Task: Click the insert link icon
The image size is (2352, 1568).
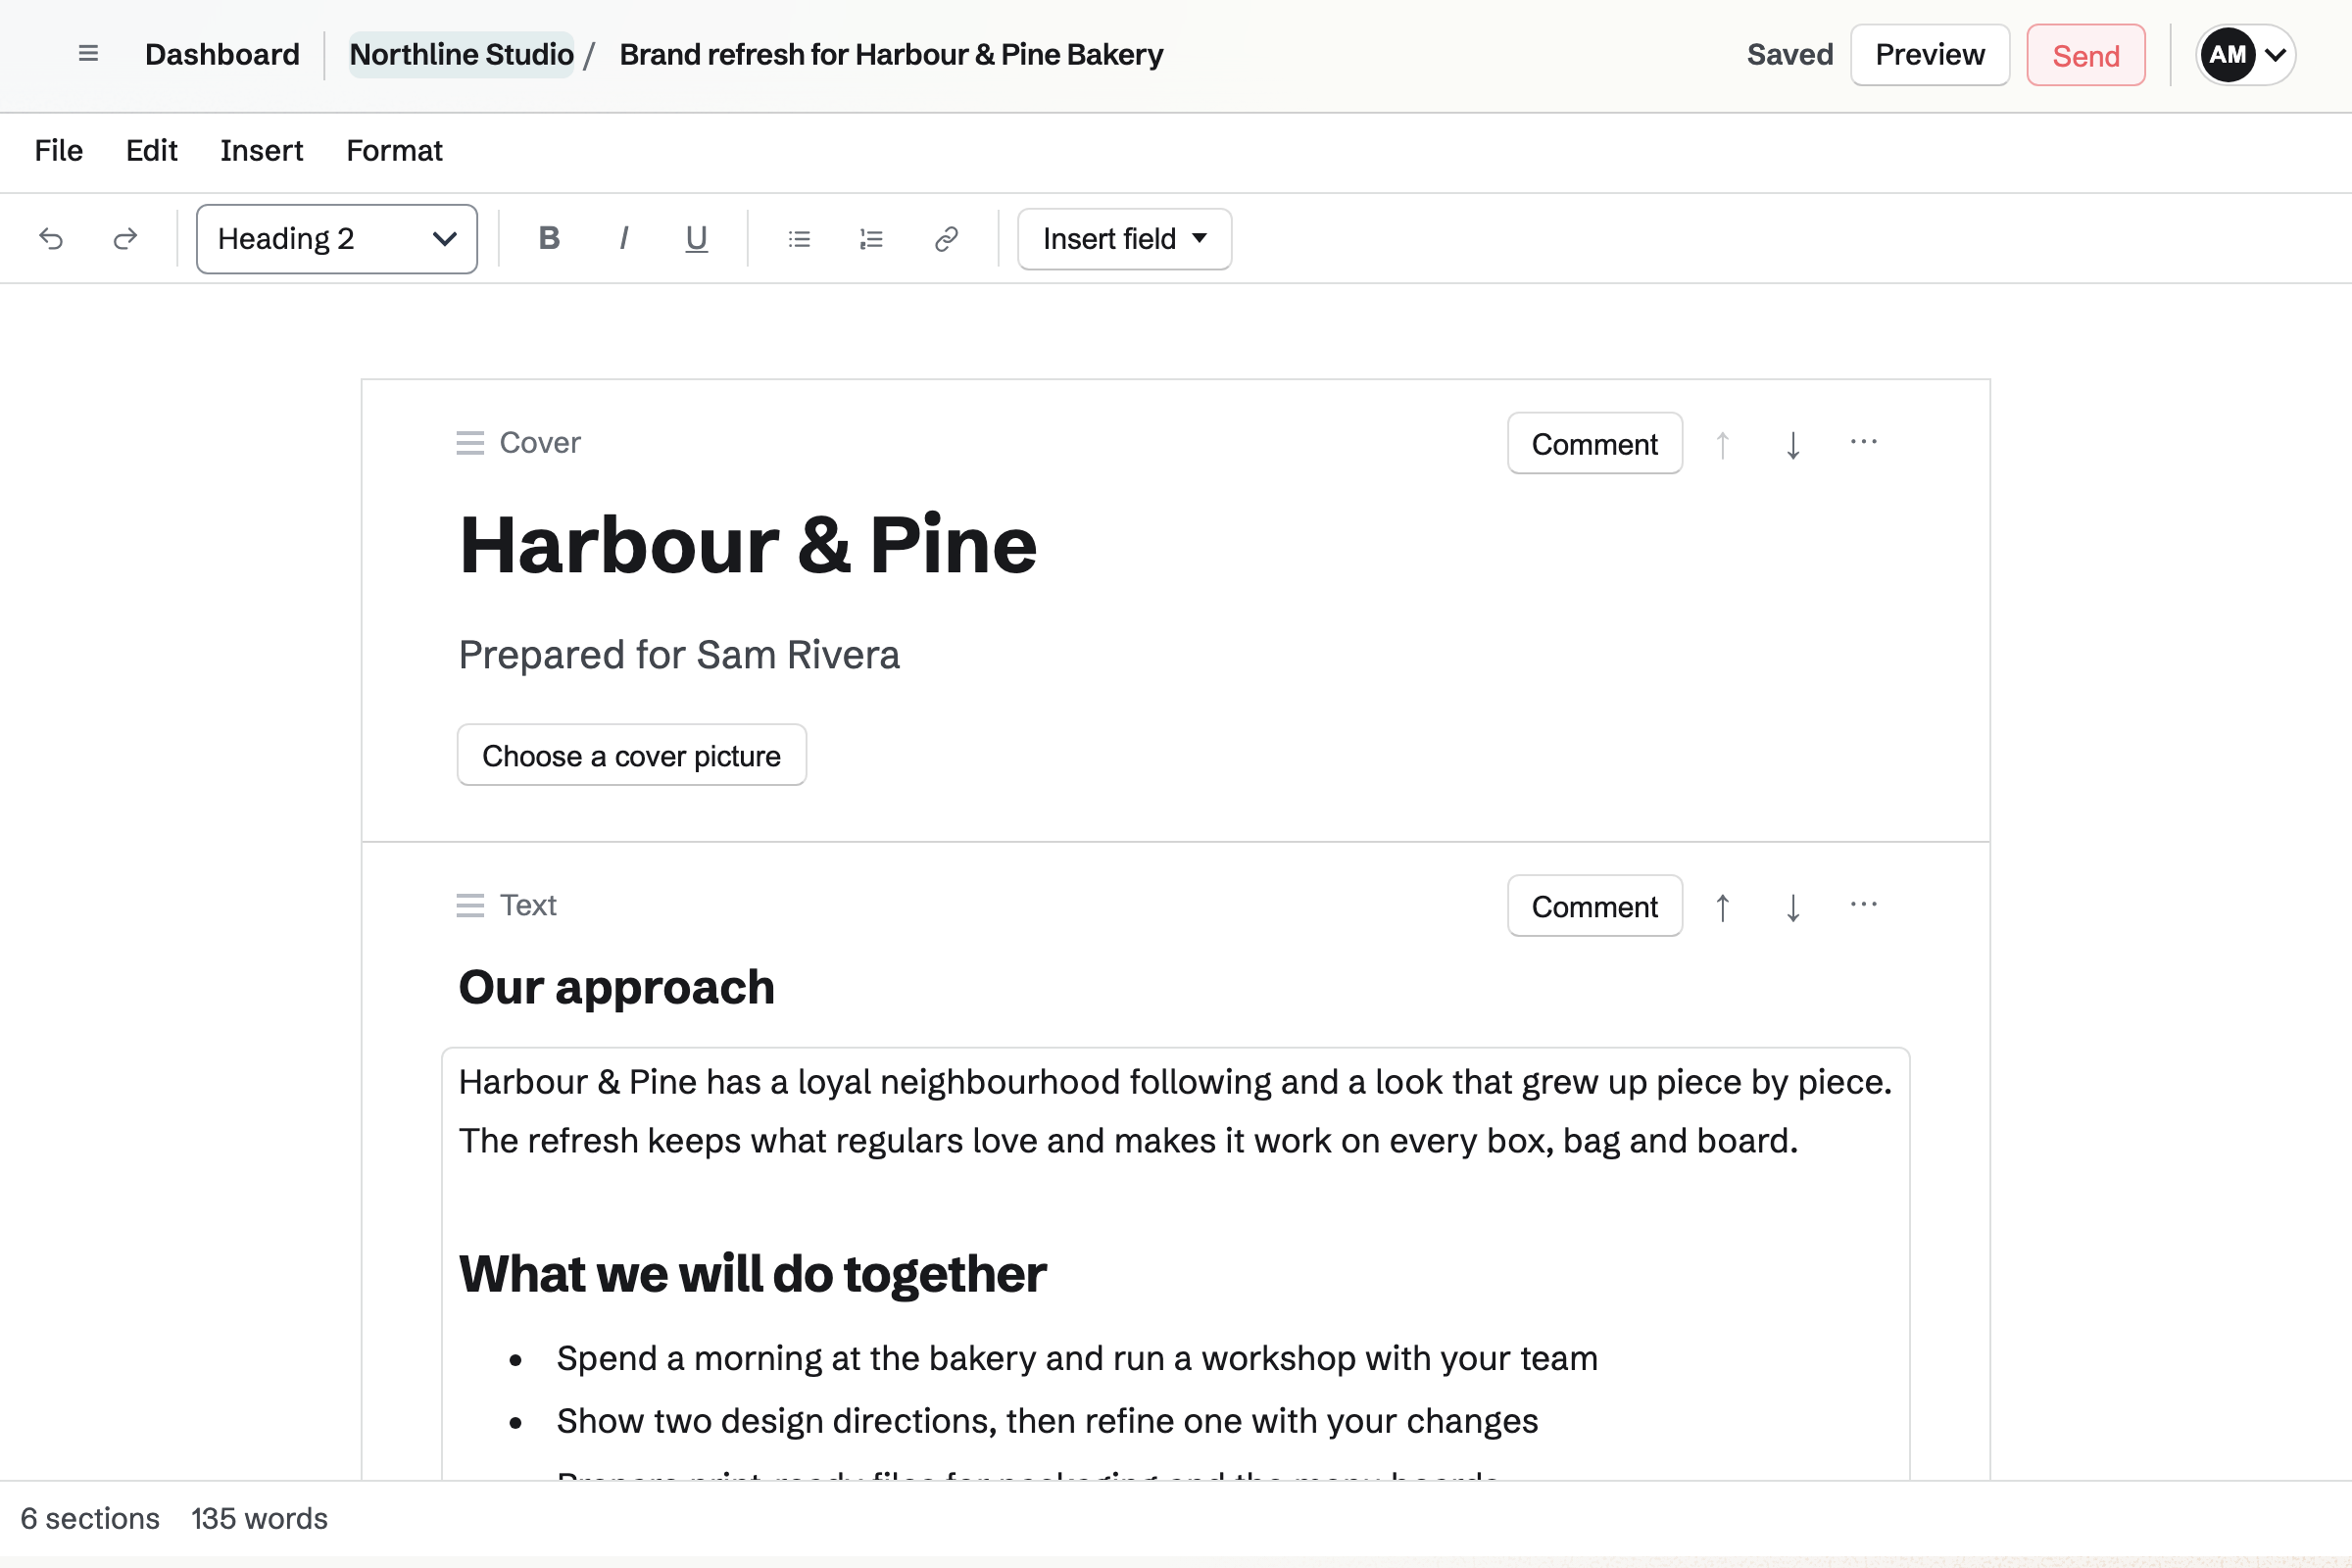Action: tap(946, 239)
